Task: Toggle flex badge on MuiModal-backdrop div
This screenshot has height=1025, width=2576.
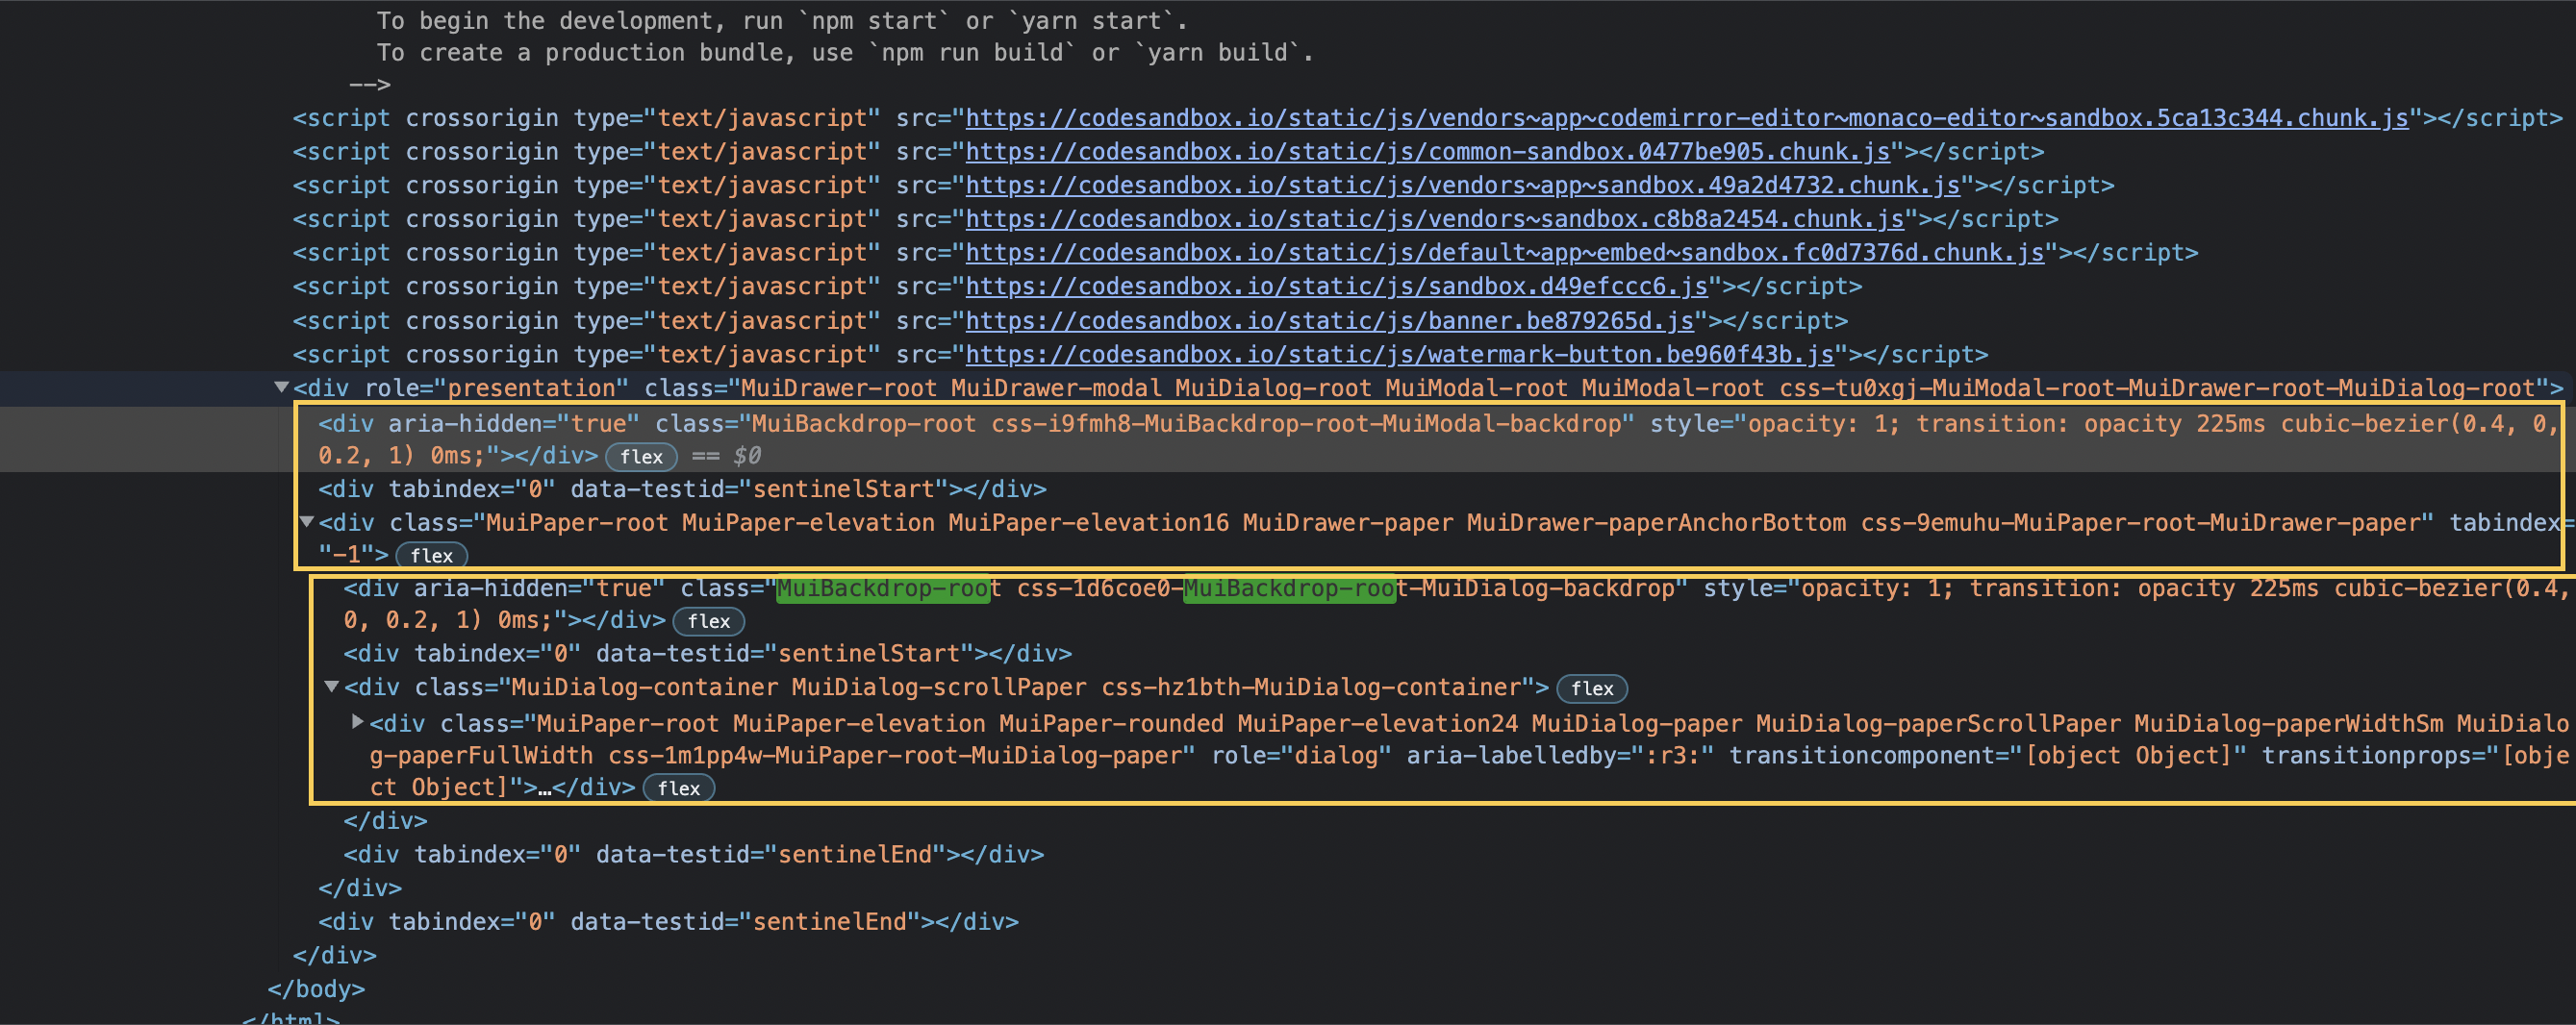Action: coord(641,457)
